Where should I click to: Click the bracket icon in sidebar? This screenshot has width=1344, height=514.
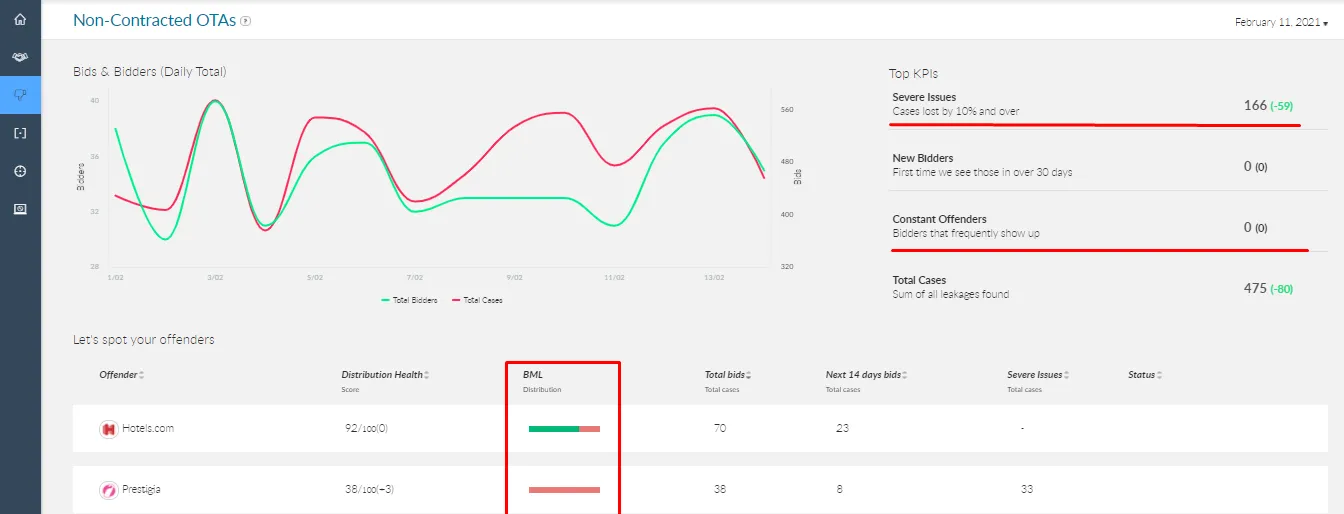[20, 133]
